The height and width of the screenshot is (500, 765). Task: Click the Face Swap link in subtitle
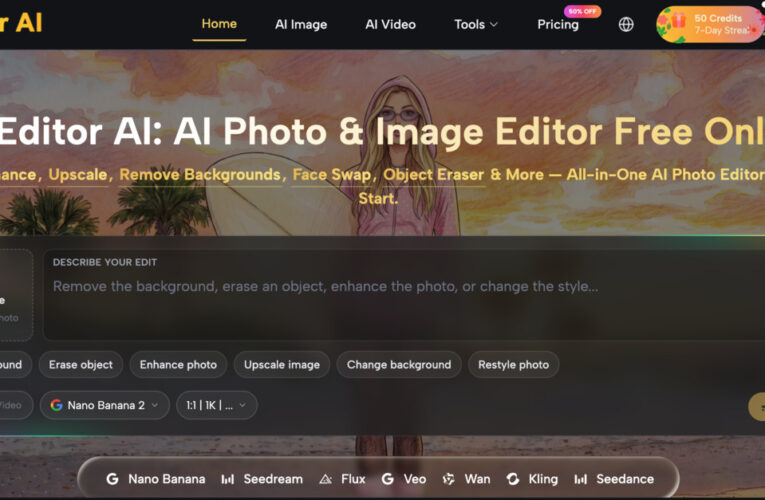[332, 175]
